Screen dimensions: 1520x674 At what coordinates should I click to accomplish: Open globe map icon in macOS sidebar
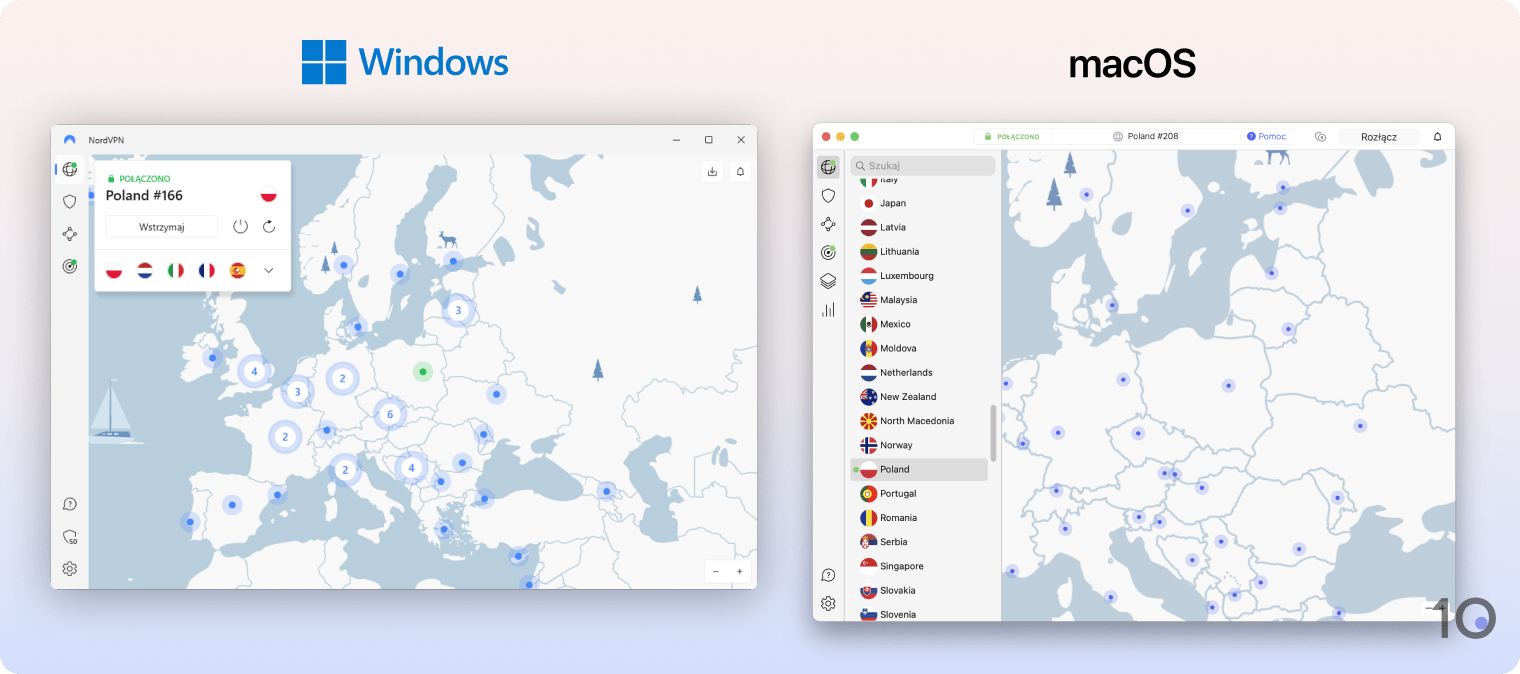pos(828,167)
